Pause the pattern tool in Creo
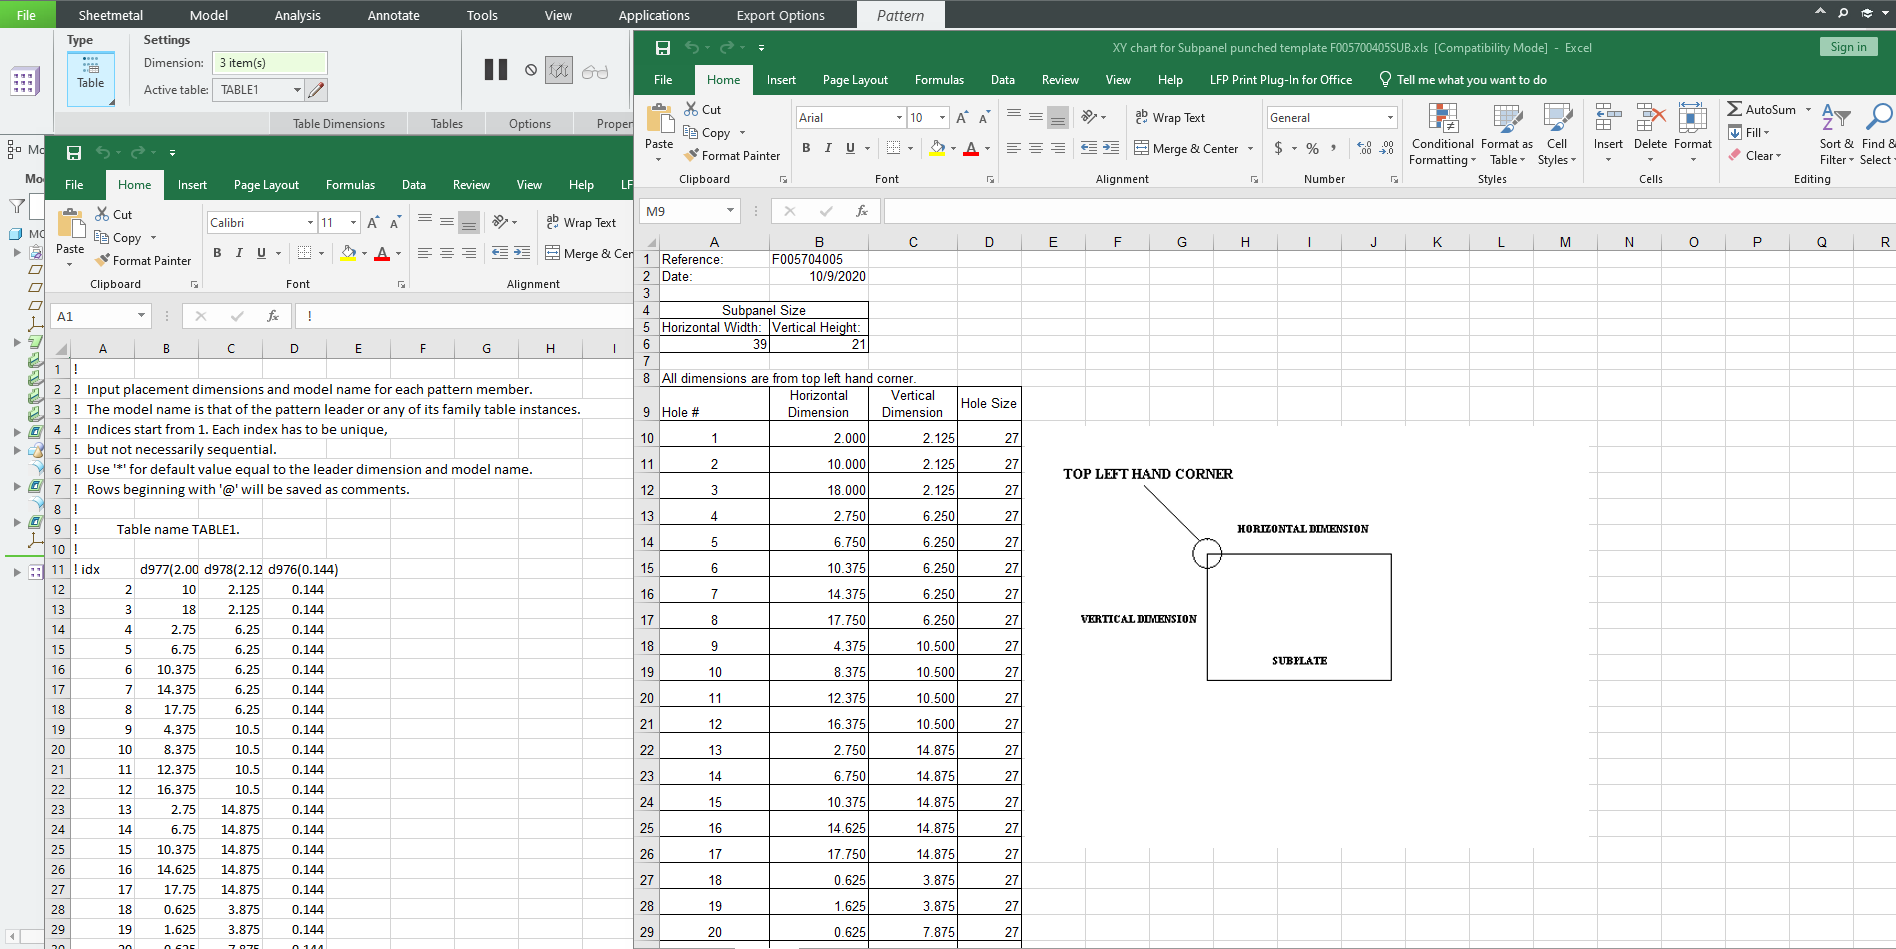The height and width of the screenshot is (949, 1896). coord(495,70)
